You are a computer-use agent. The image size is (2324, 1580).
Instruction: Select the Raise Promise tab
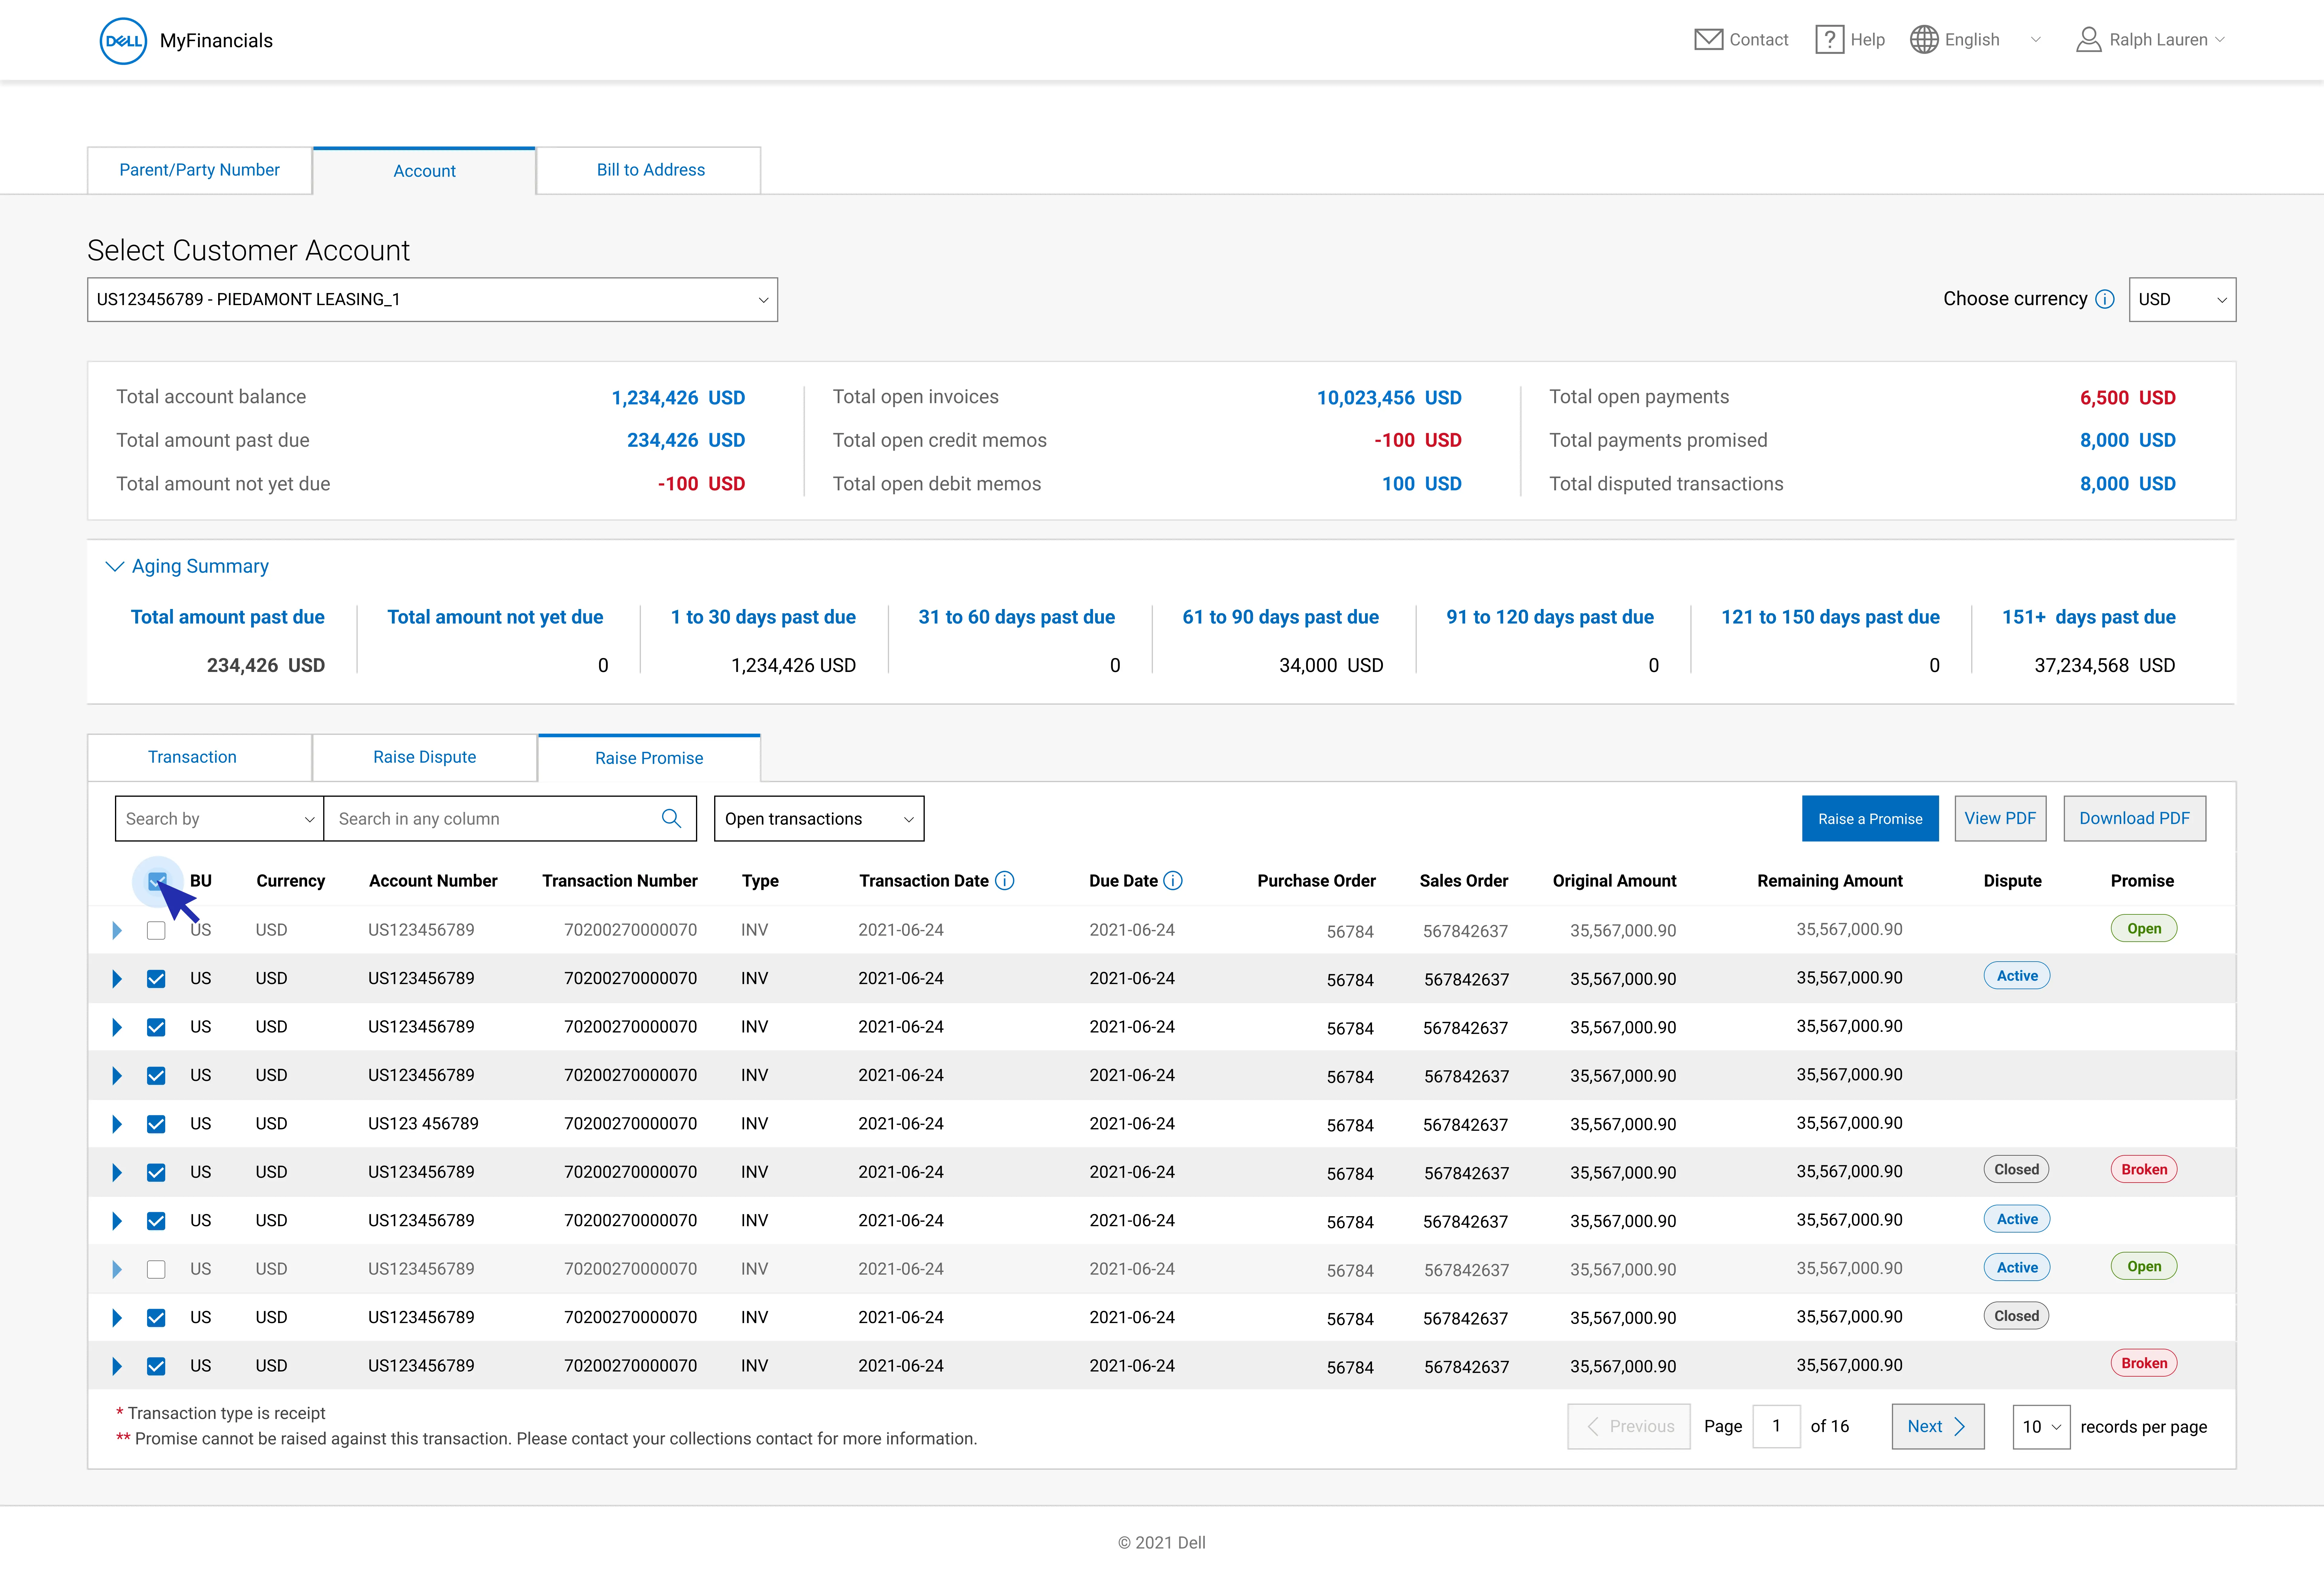tap(649, 758)
